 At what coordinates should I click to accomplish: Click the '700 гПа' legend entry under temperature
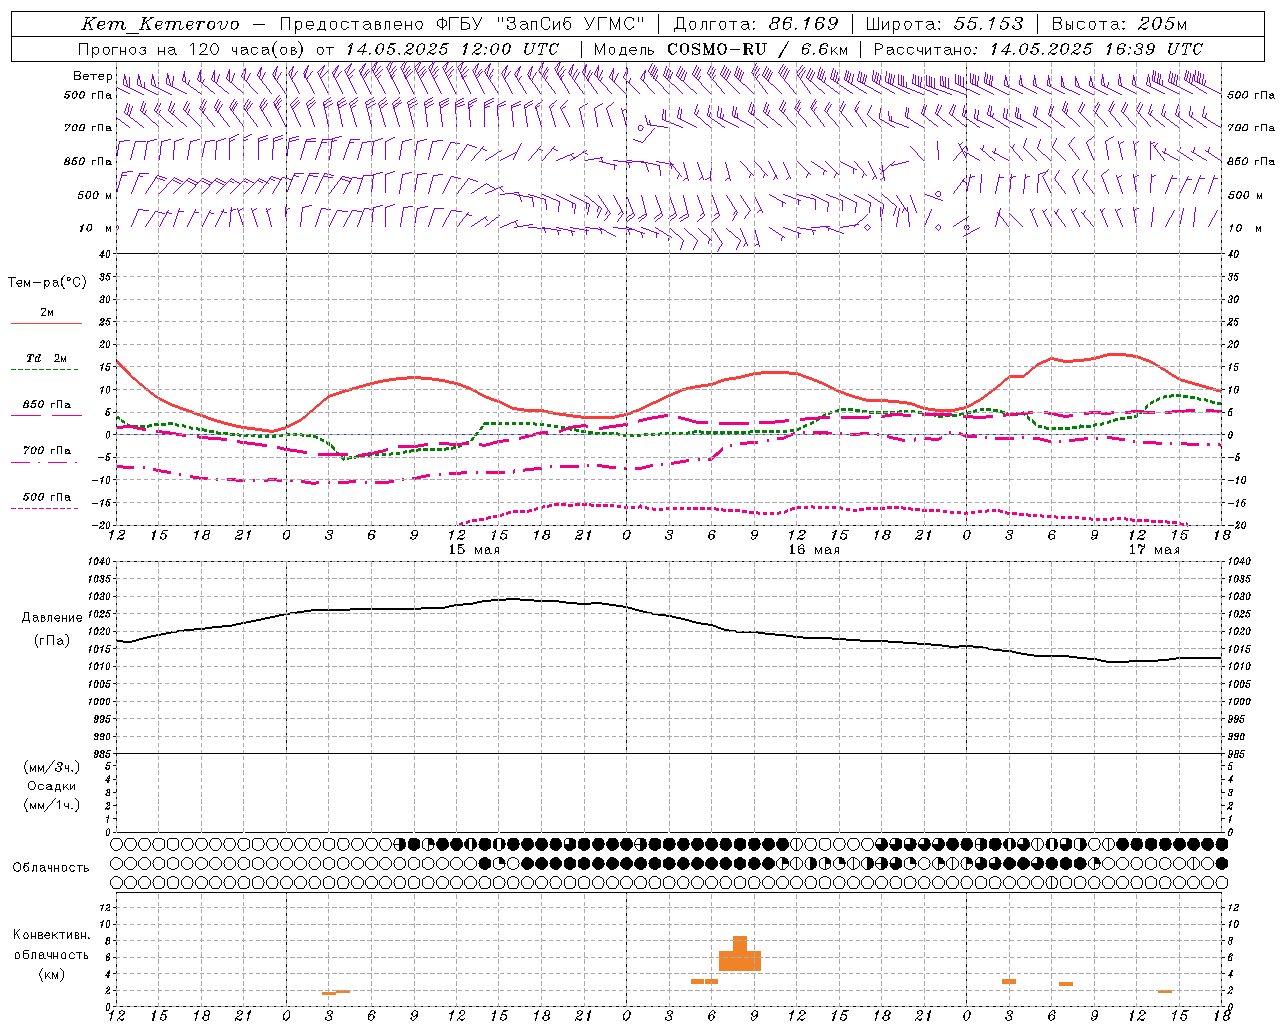47,451
